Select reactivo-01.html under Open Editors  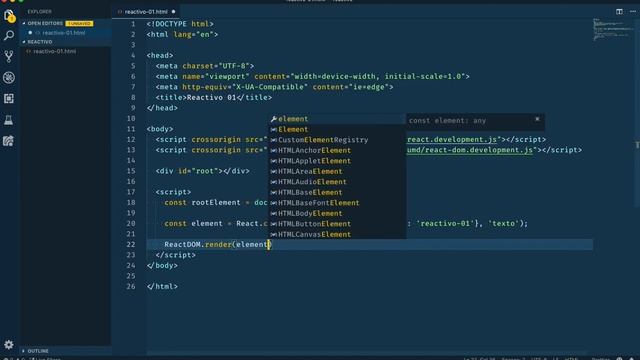coord(64,33)
